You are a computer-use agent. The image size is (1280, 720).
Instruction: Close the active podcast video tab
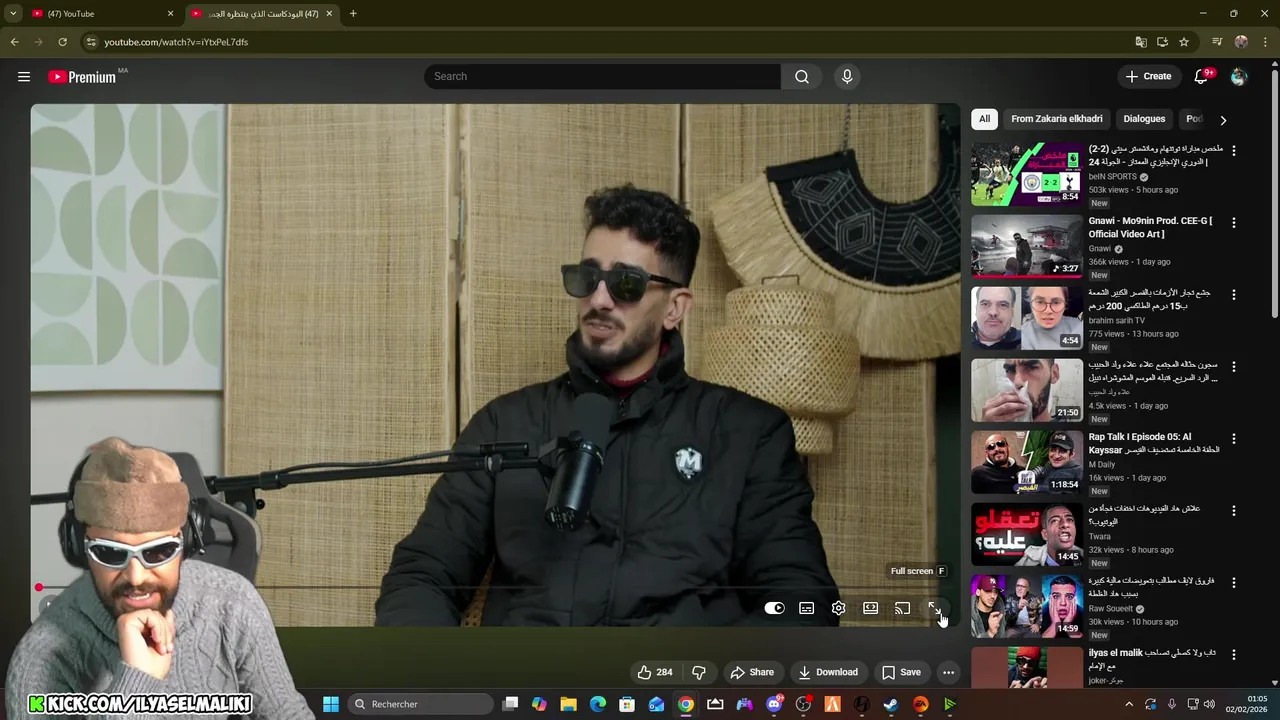click(329, 14)
